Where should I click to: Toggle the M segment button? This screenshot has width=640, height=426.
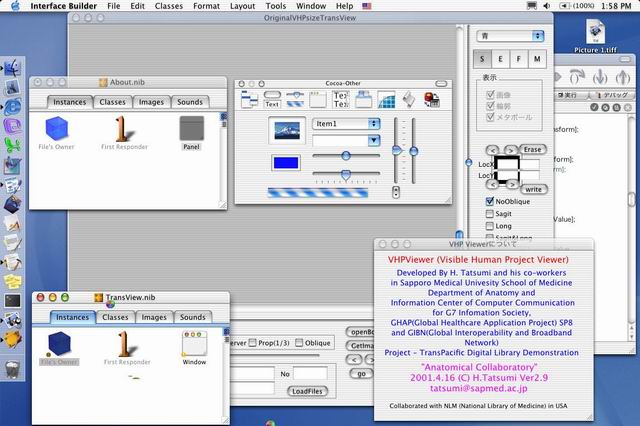click(537, 59)
